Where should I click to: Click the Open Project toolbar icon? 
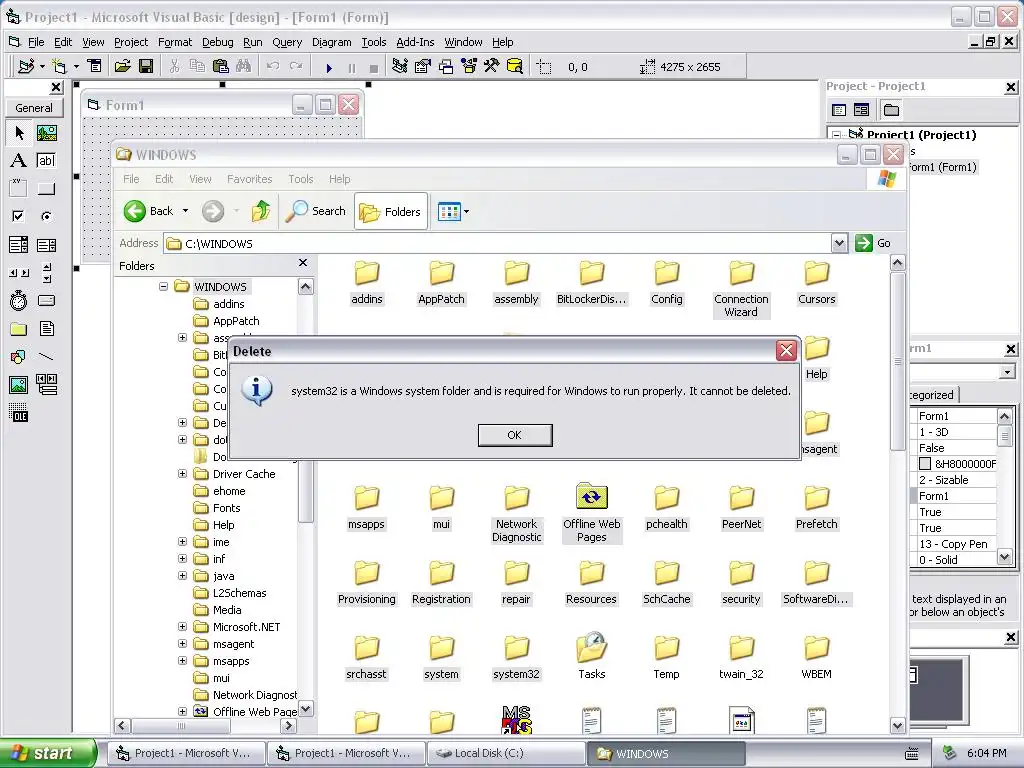[x=122, y=67]
